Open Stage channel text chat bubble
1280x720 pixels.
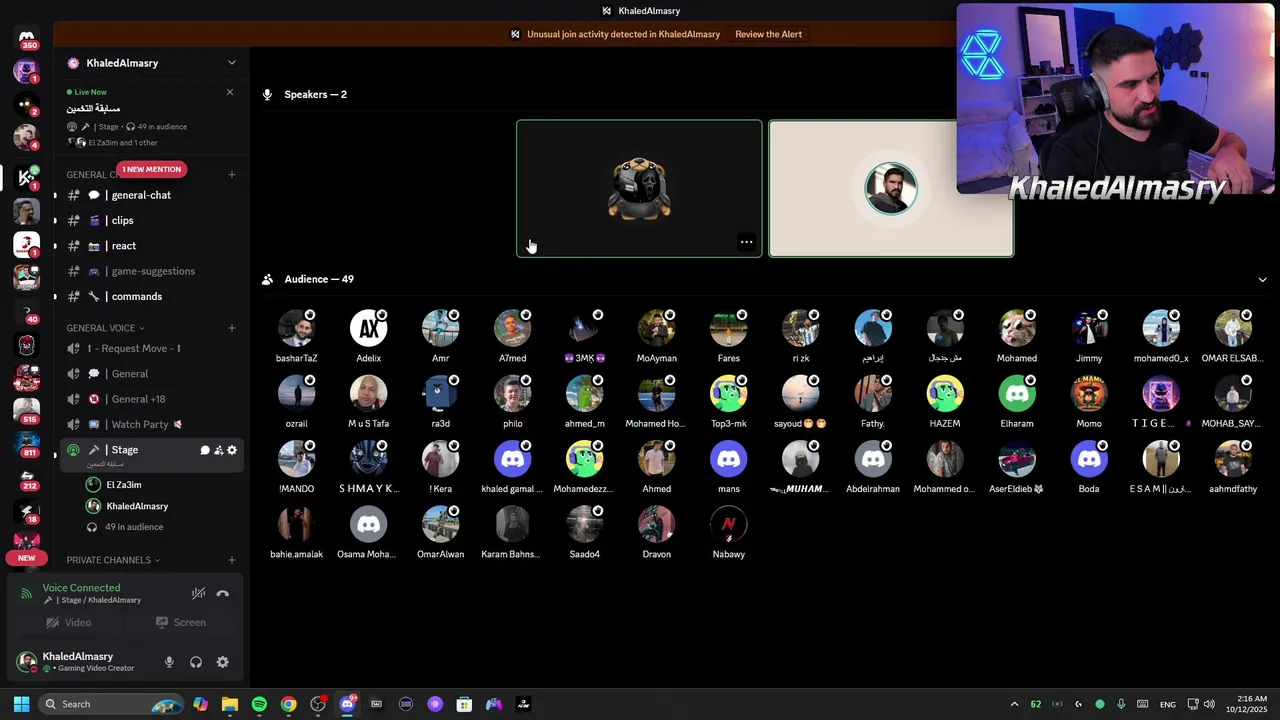click(x=205, y=450)
